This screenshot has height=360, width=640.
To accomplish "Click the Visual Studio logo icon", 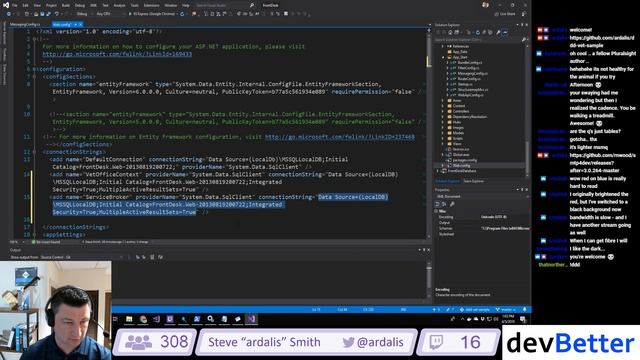I will (6, 5).
